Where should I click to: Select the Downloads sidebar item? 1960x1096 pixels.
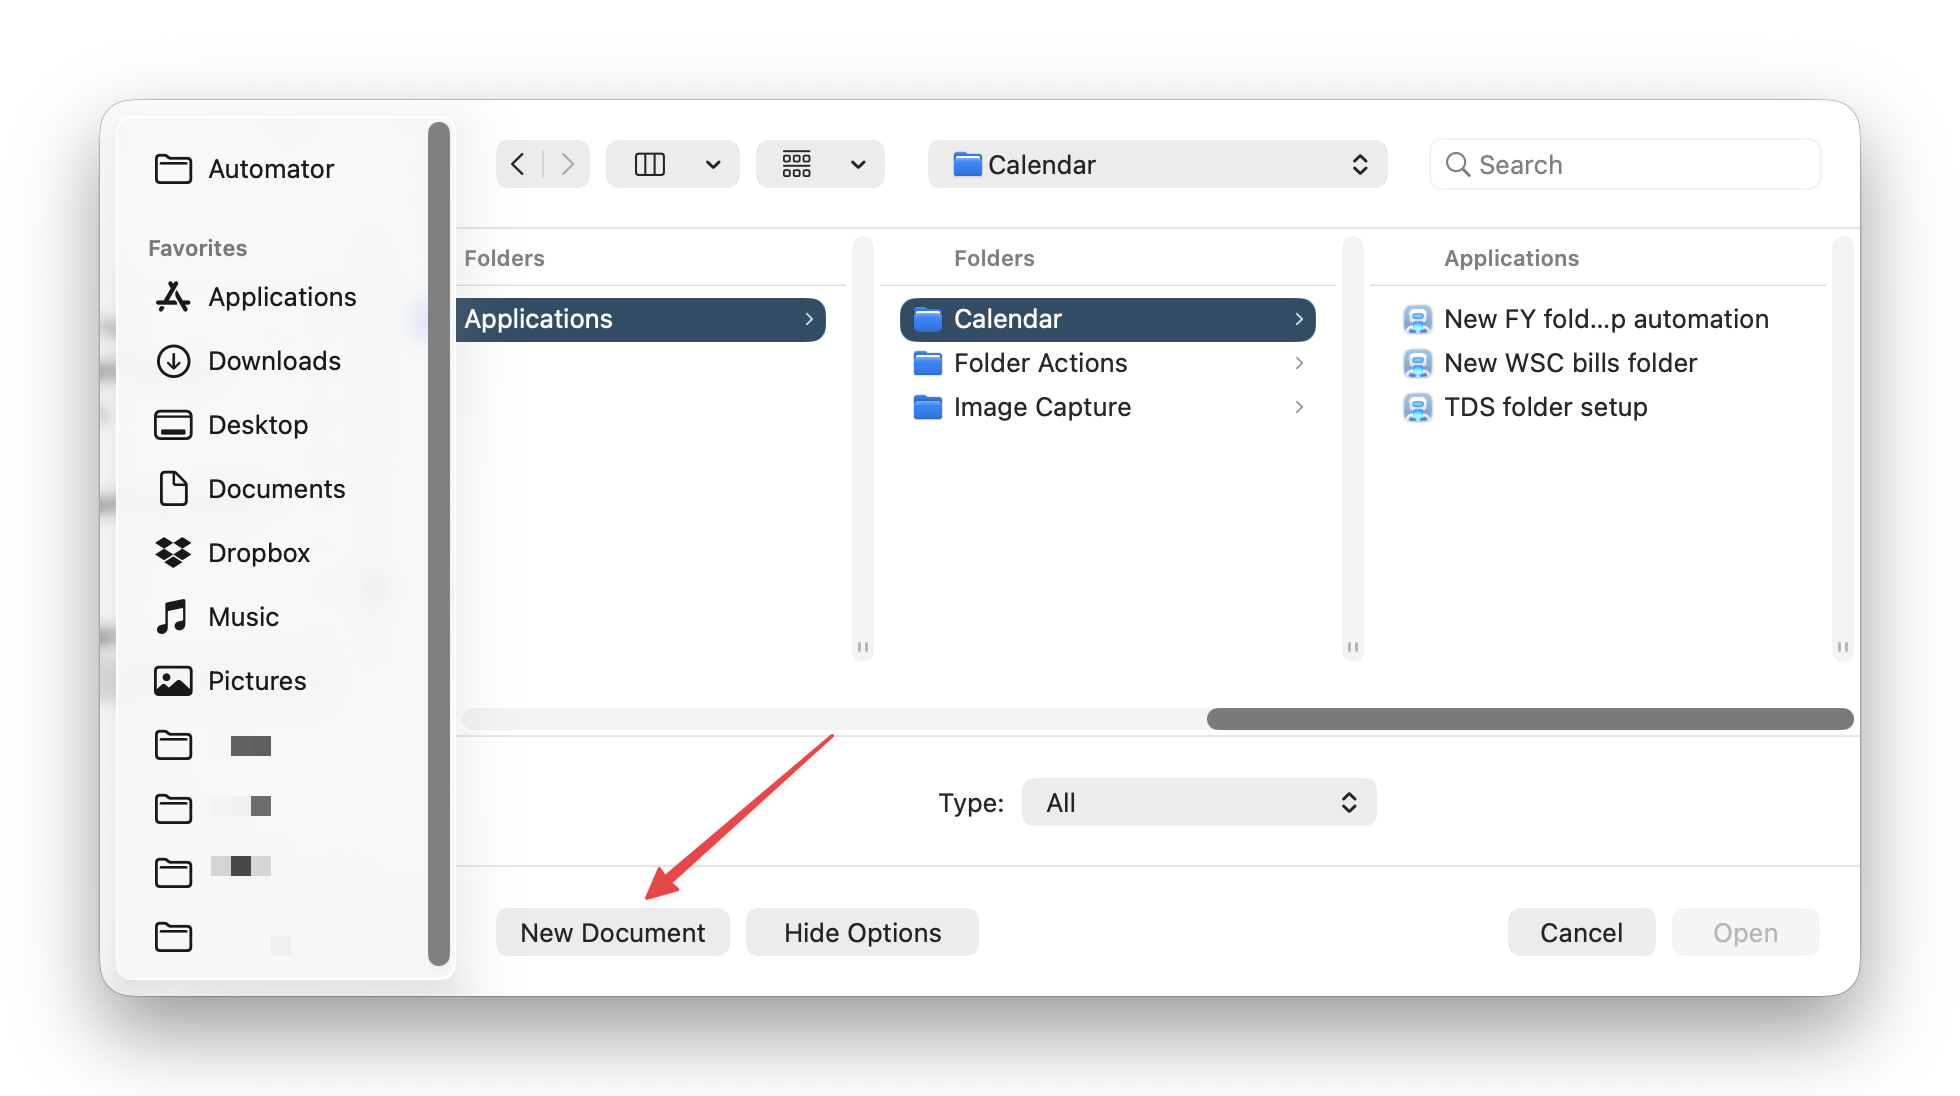[274, 360]
